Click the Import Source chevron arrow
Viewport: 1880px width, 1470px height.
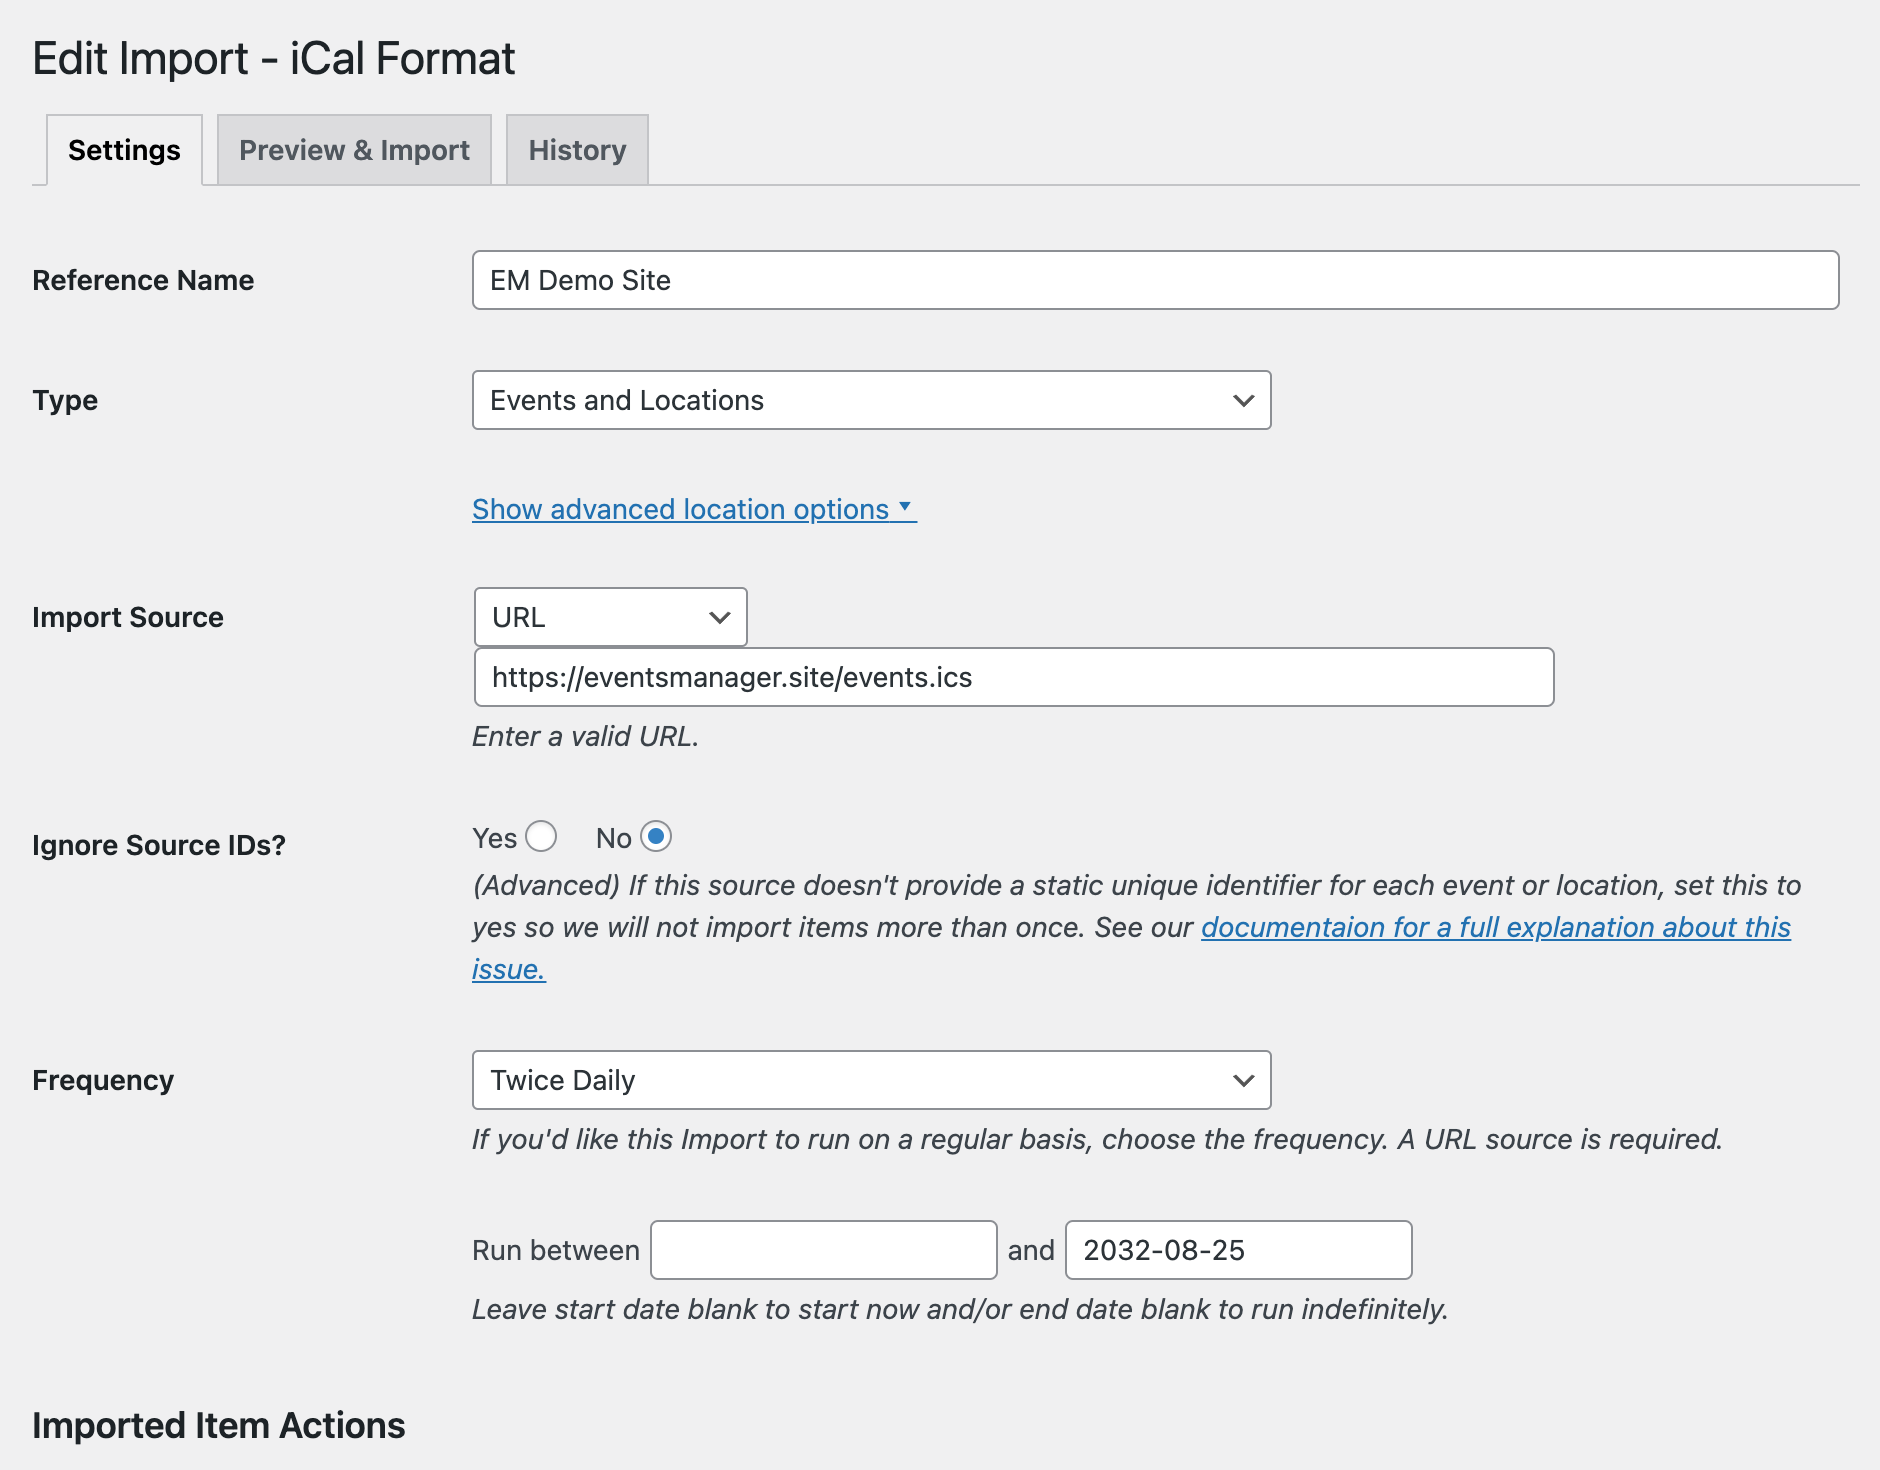click(x=719, y=617)
